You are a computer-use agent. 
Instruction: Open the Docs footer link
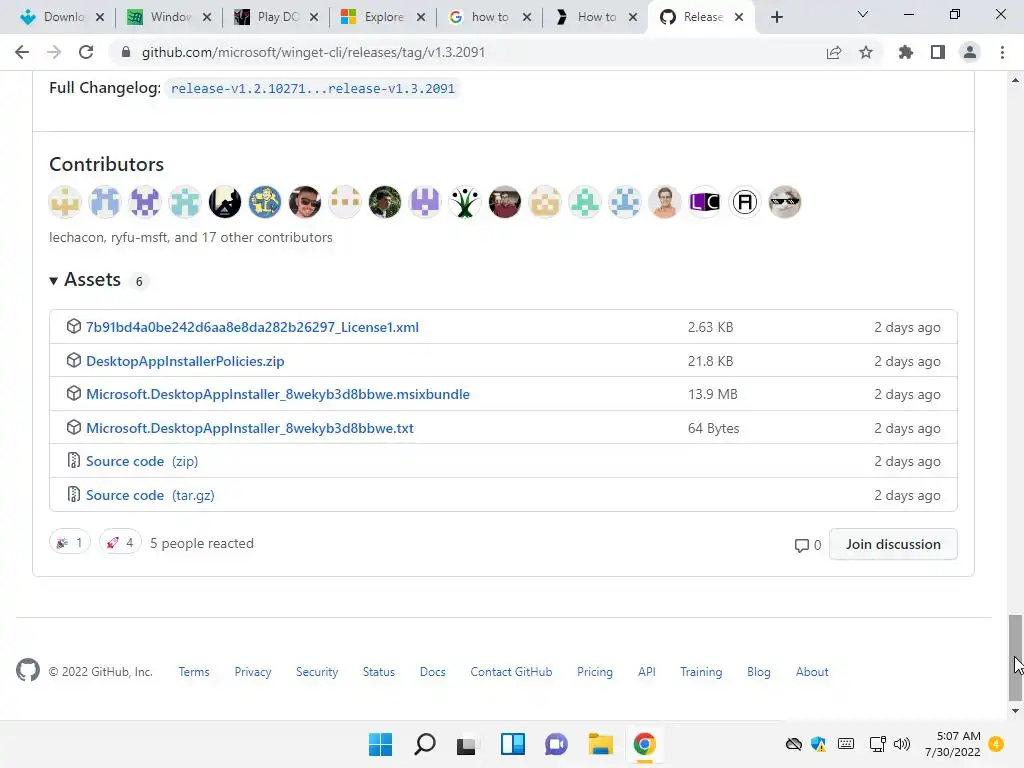coord(432,671)
